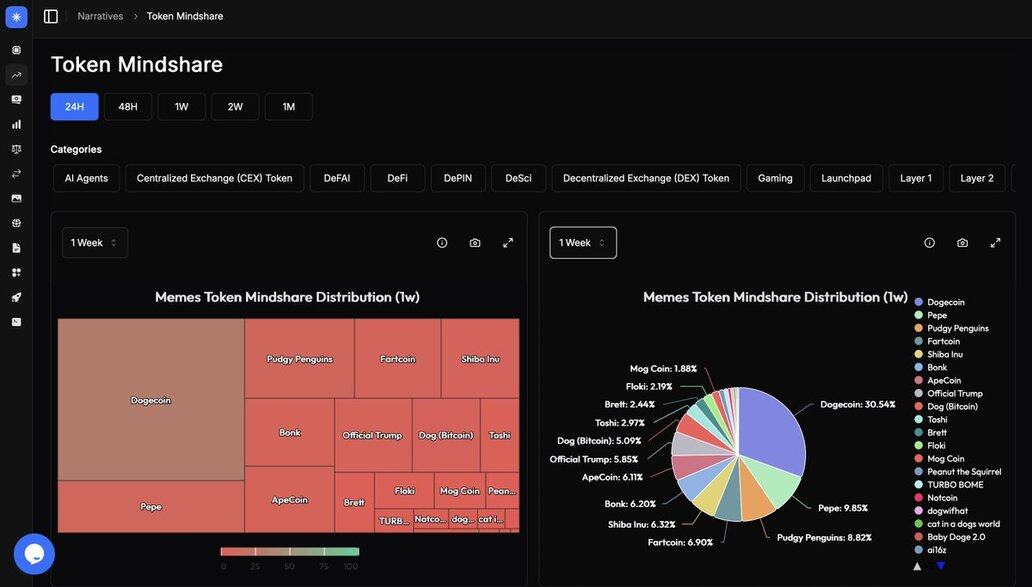Screen dimensions: 1032x587
Task: Open the chip icon in sidebar
Action: click(x=16, y=50)
